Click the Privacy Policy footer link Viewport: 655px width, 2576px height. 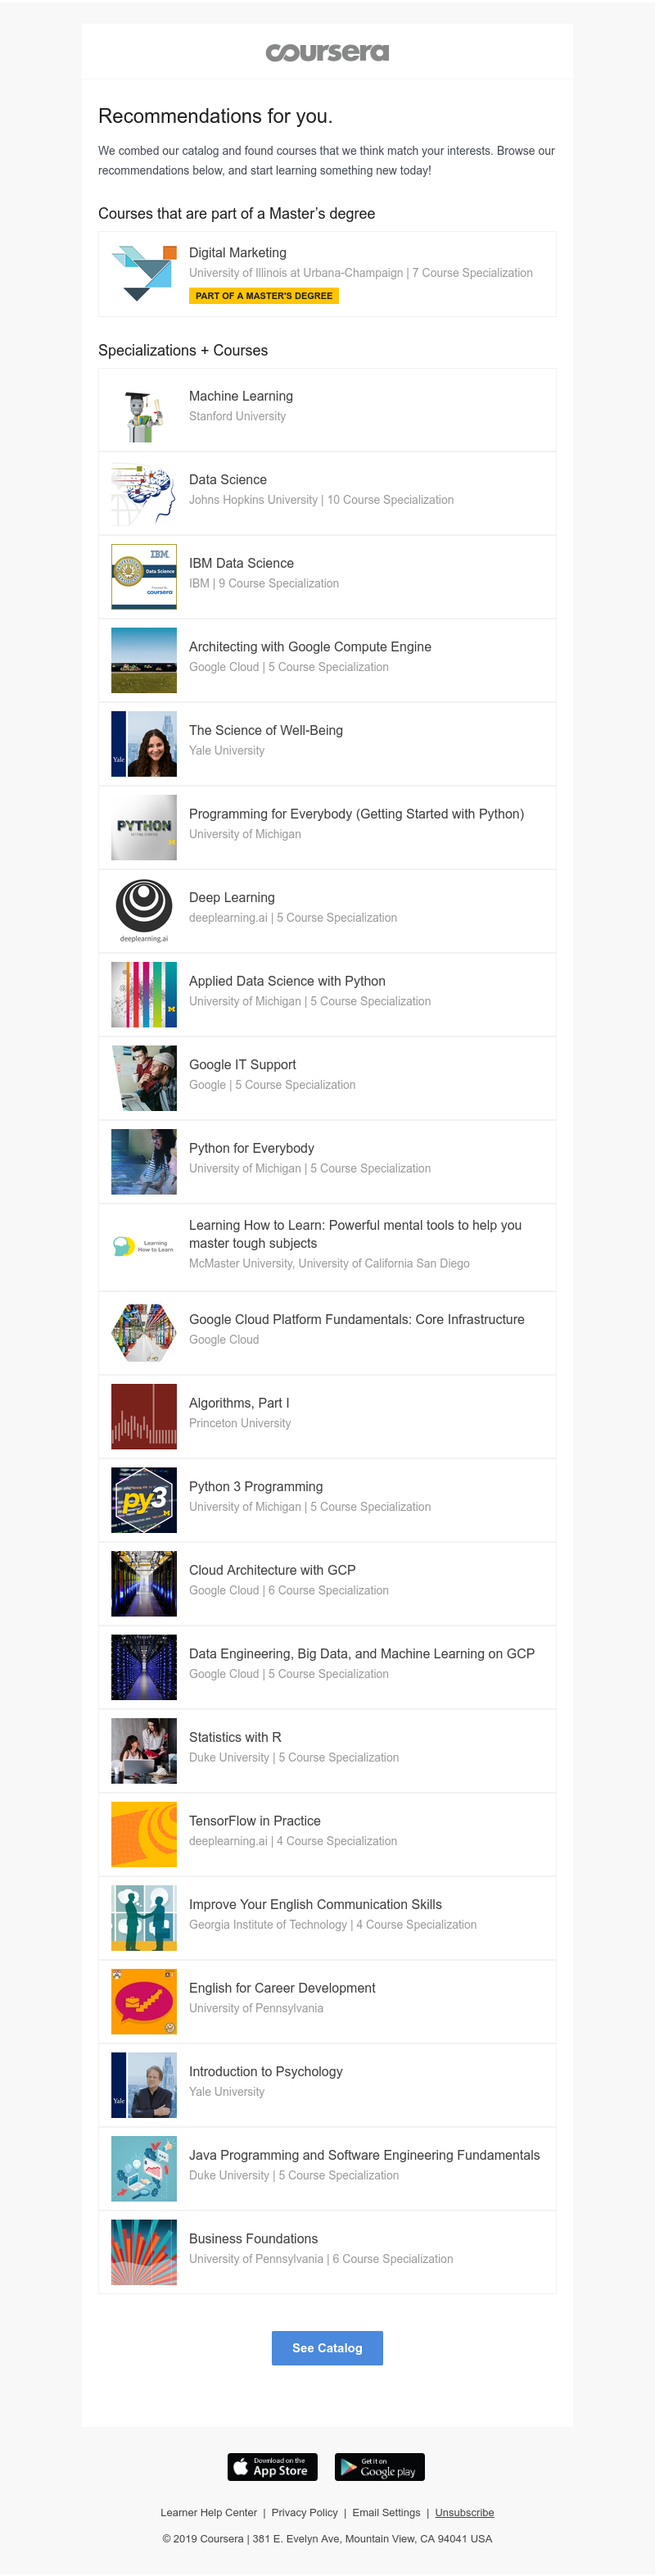304,2513
